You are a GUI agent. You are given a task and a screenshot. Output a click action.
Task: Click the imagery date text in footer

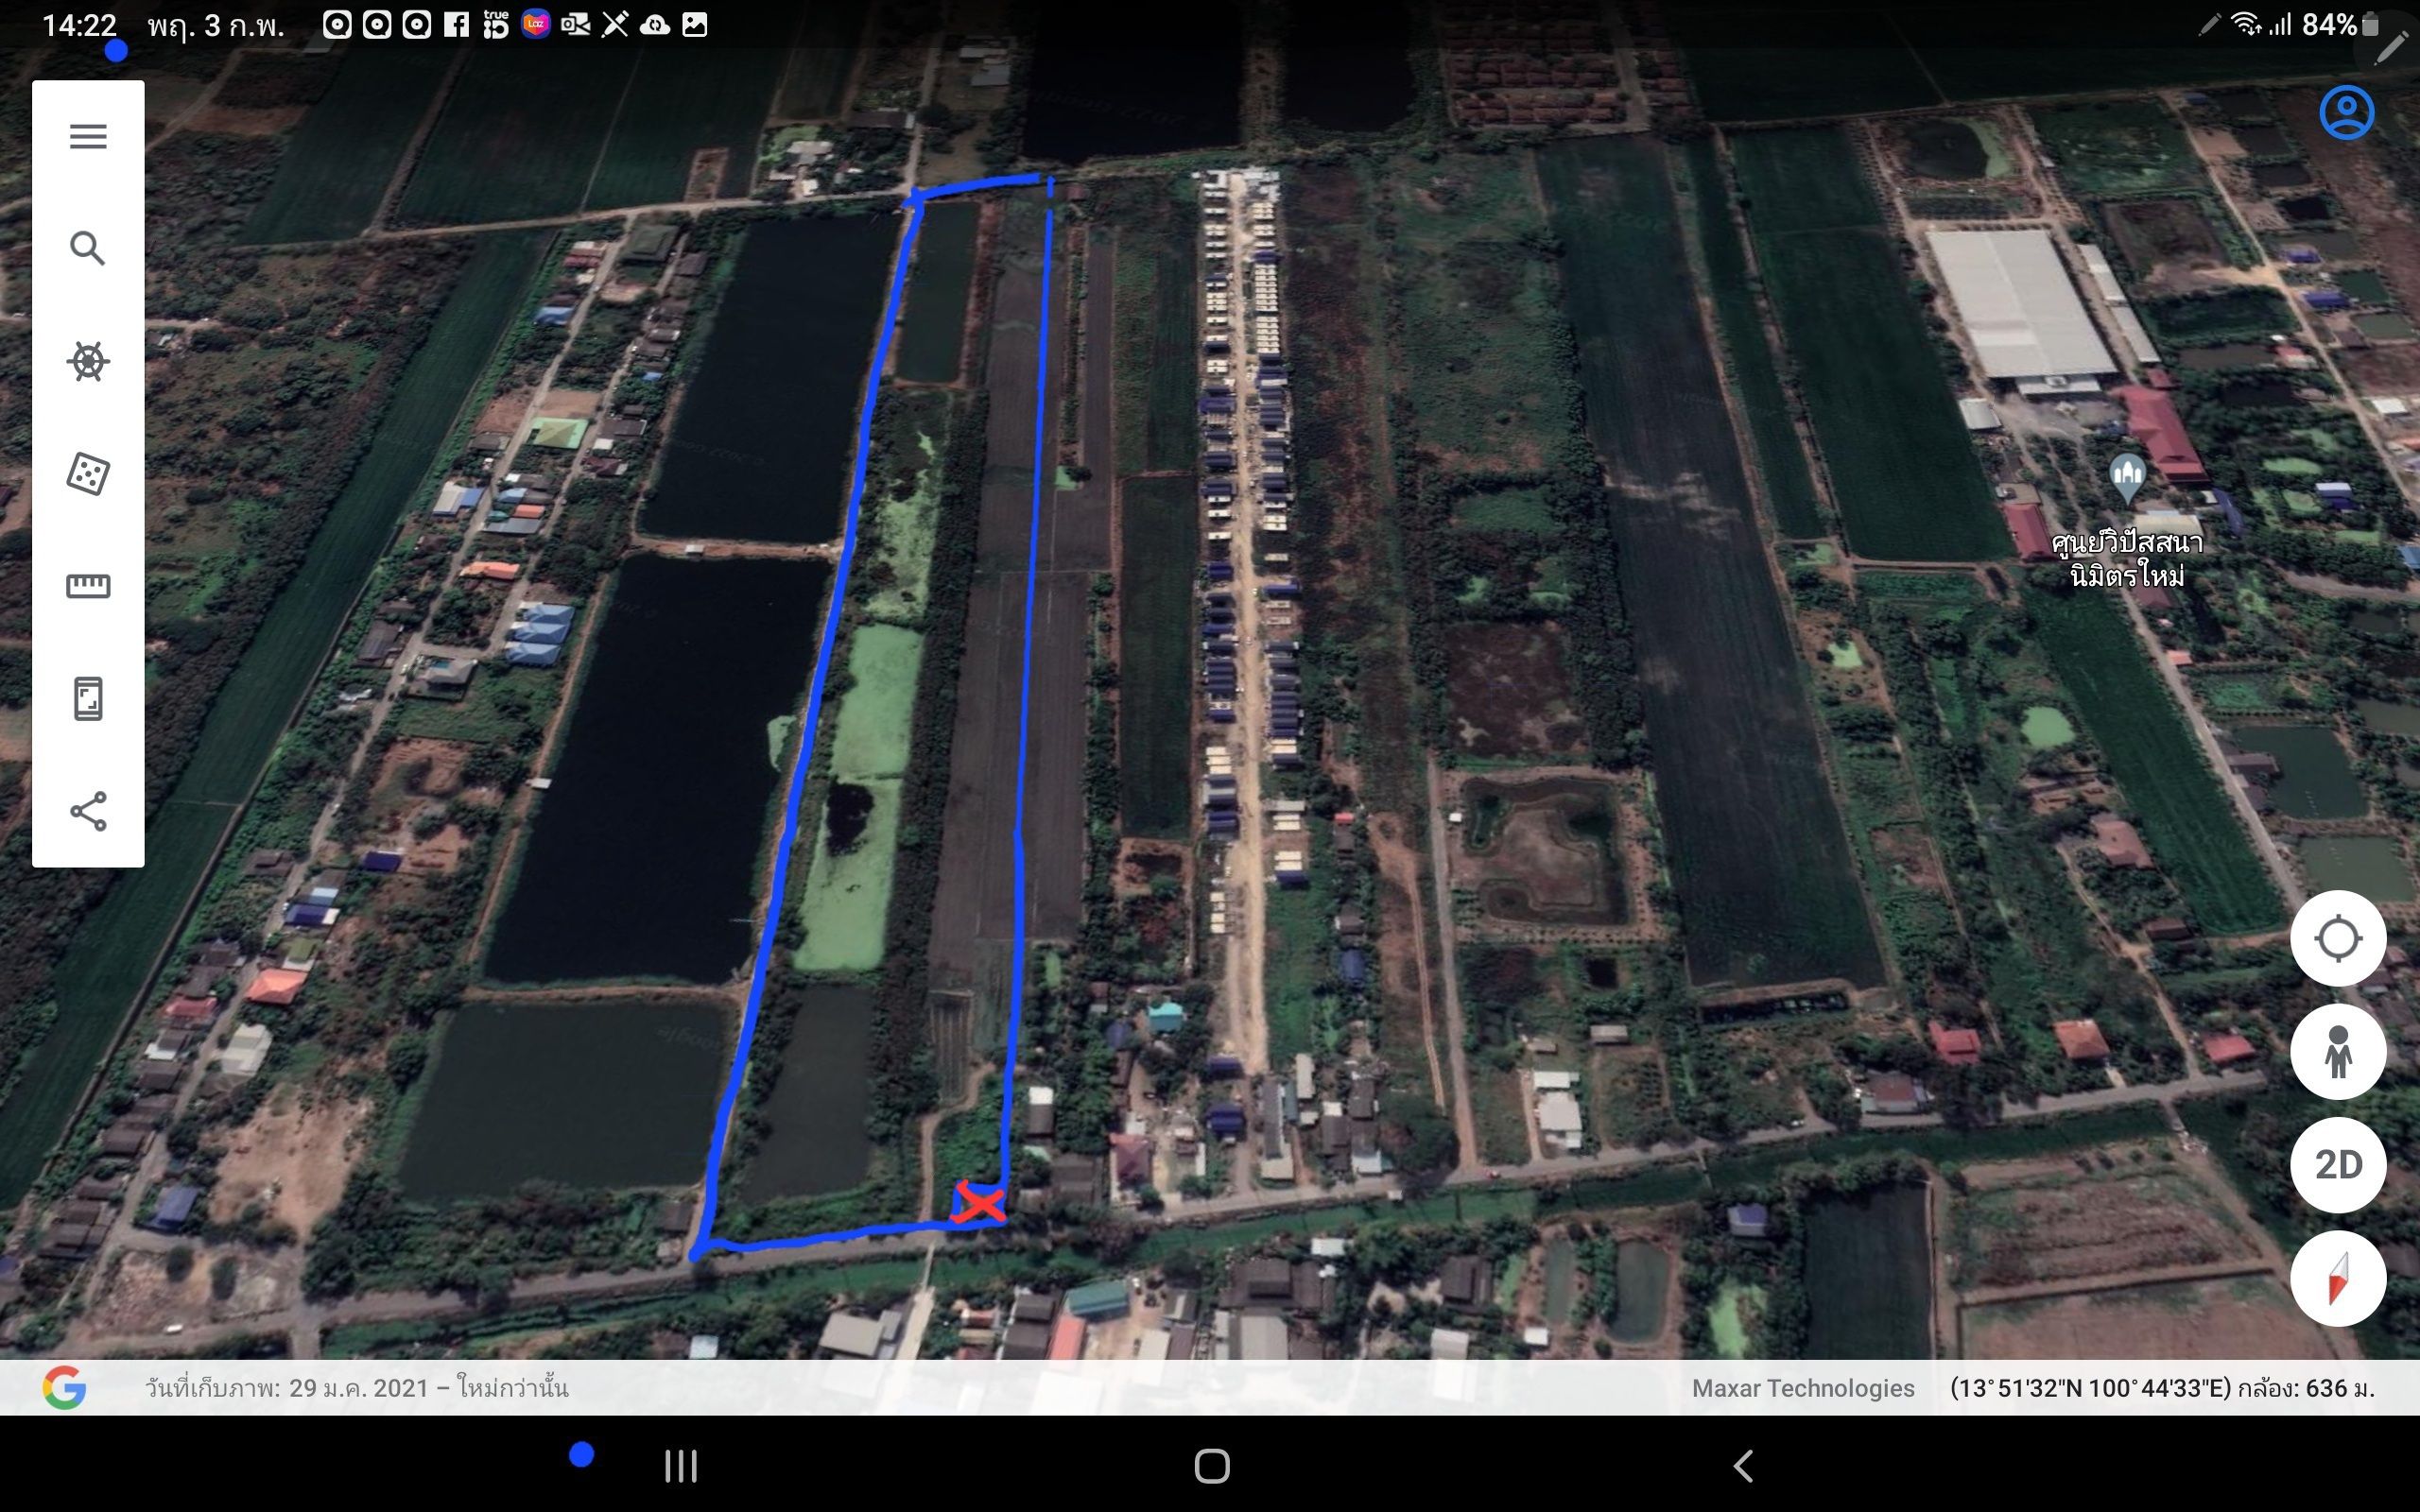tap(357, 1388)
